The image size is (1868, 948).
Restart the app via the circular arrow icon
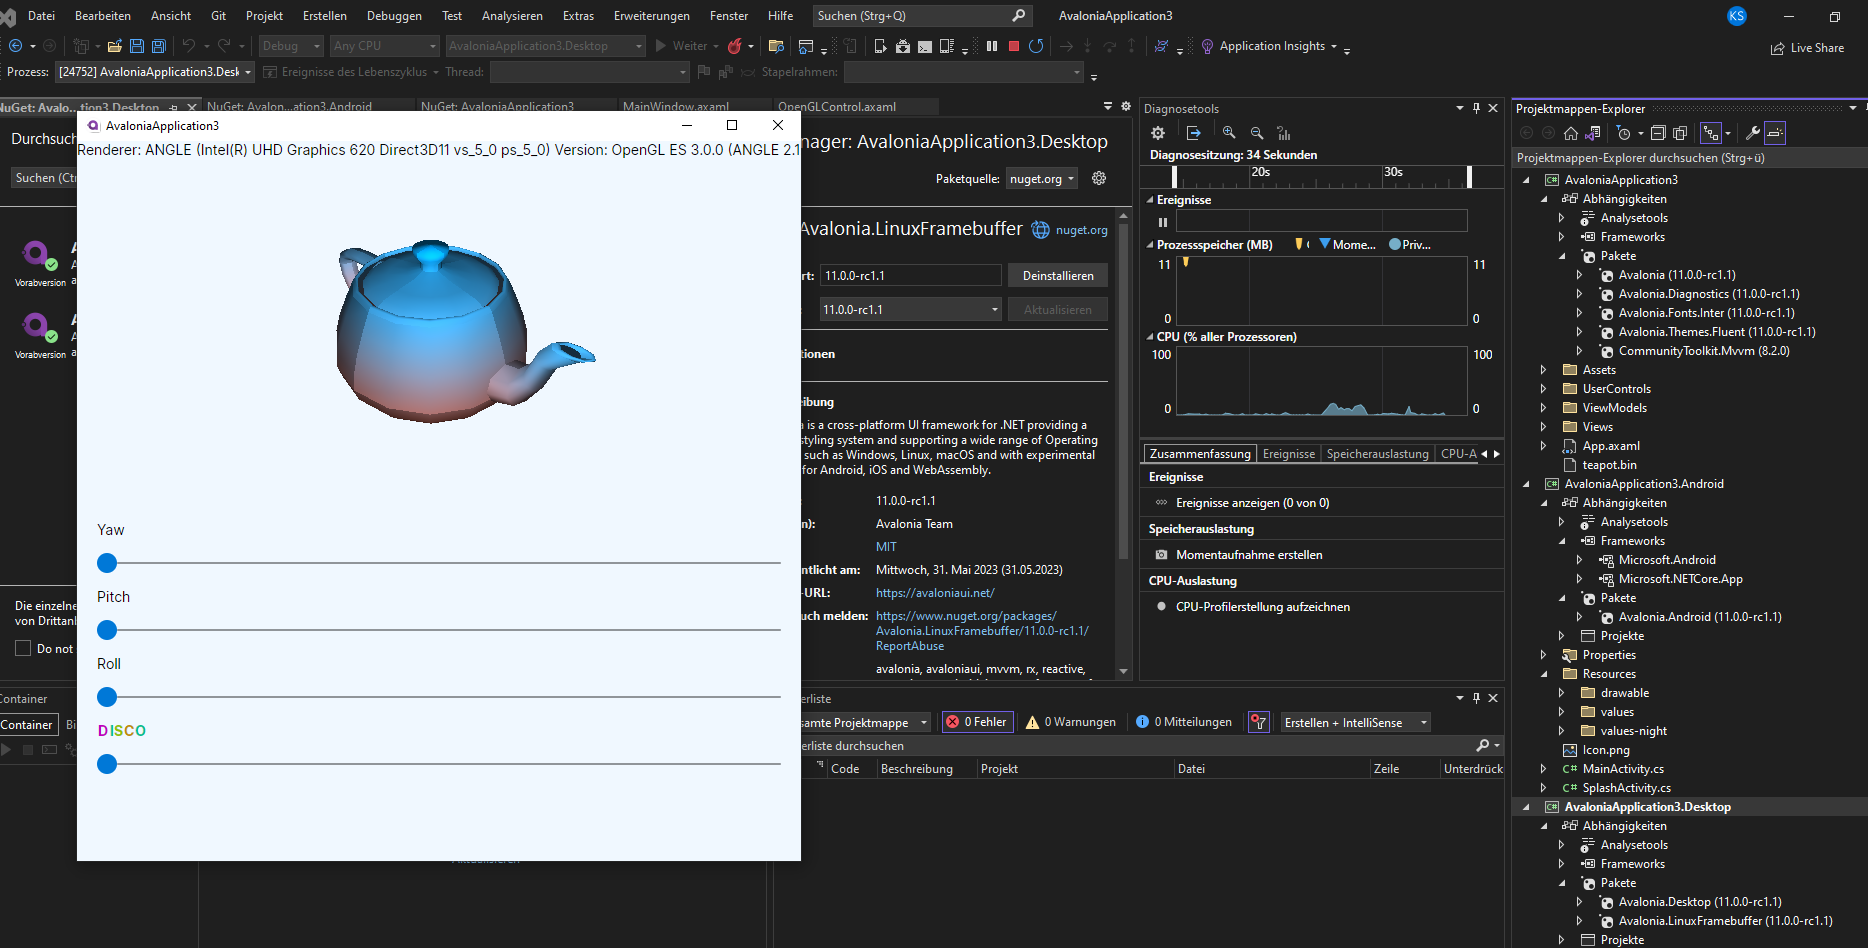1036,45
